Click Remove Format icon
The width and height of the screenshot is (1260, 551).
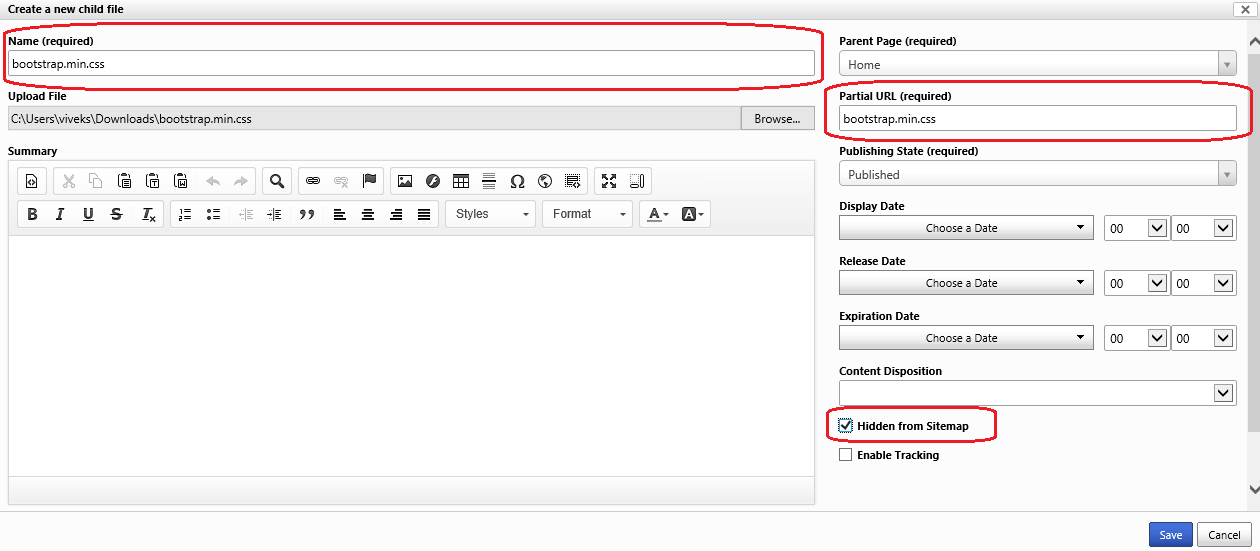click(x=148, y=214)
